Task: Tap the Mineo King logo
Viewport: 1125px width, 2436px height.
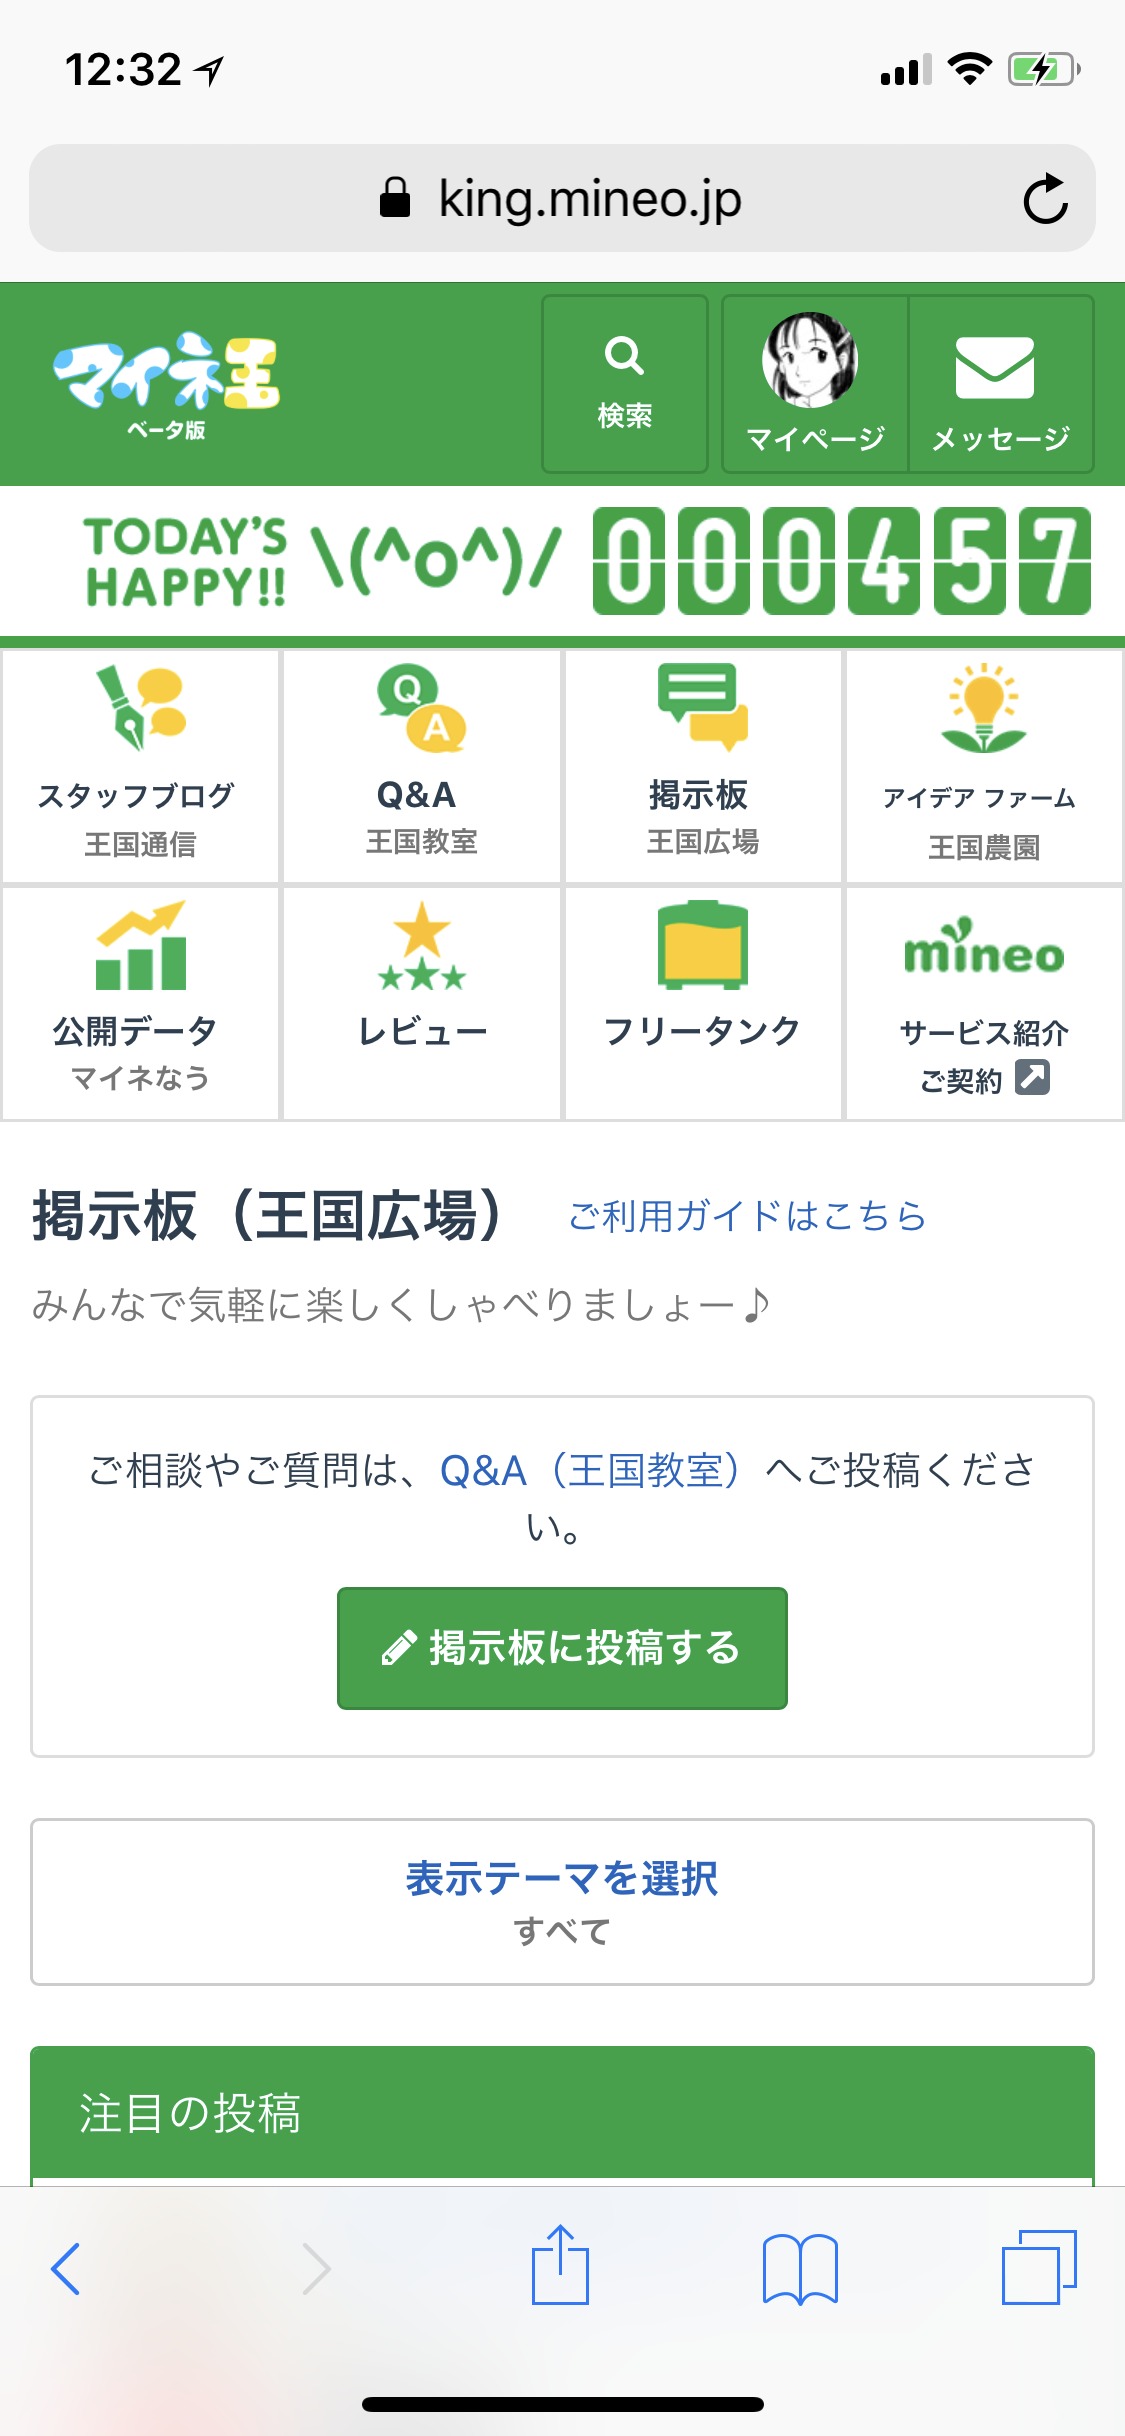Action: click(x=166, y=382)
